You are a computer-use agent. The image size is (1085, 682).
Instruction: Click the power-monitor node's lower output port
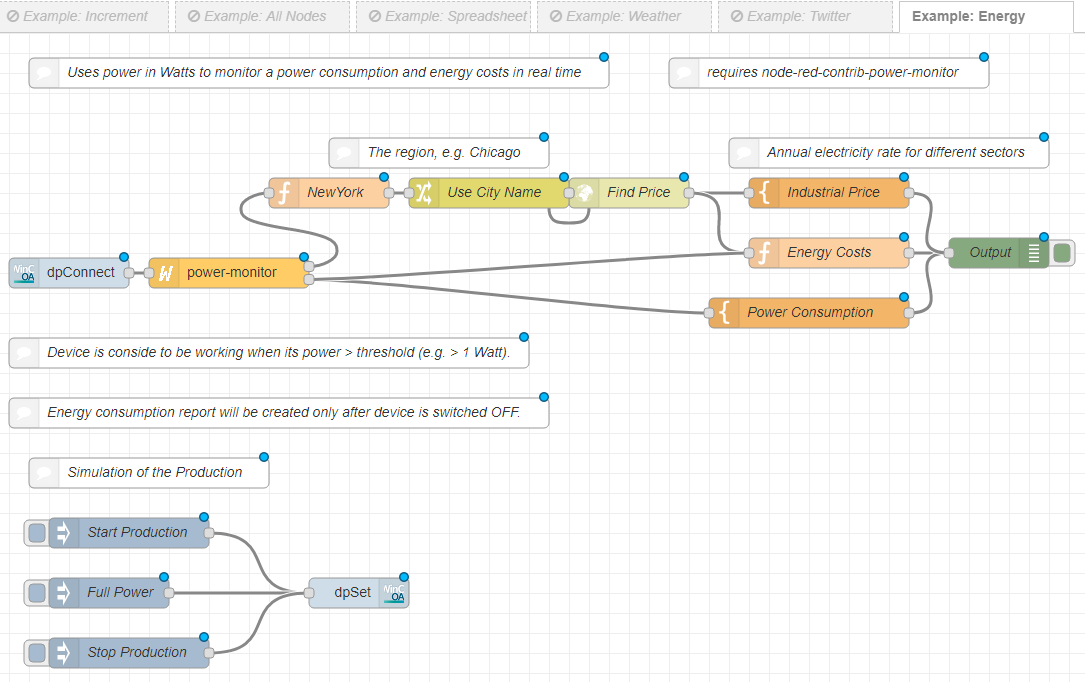309,280
